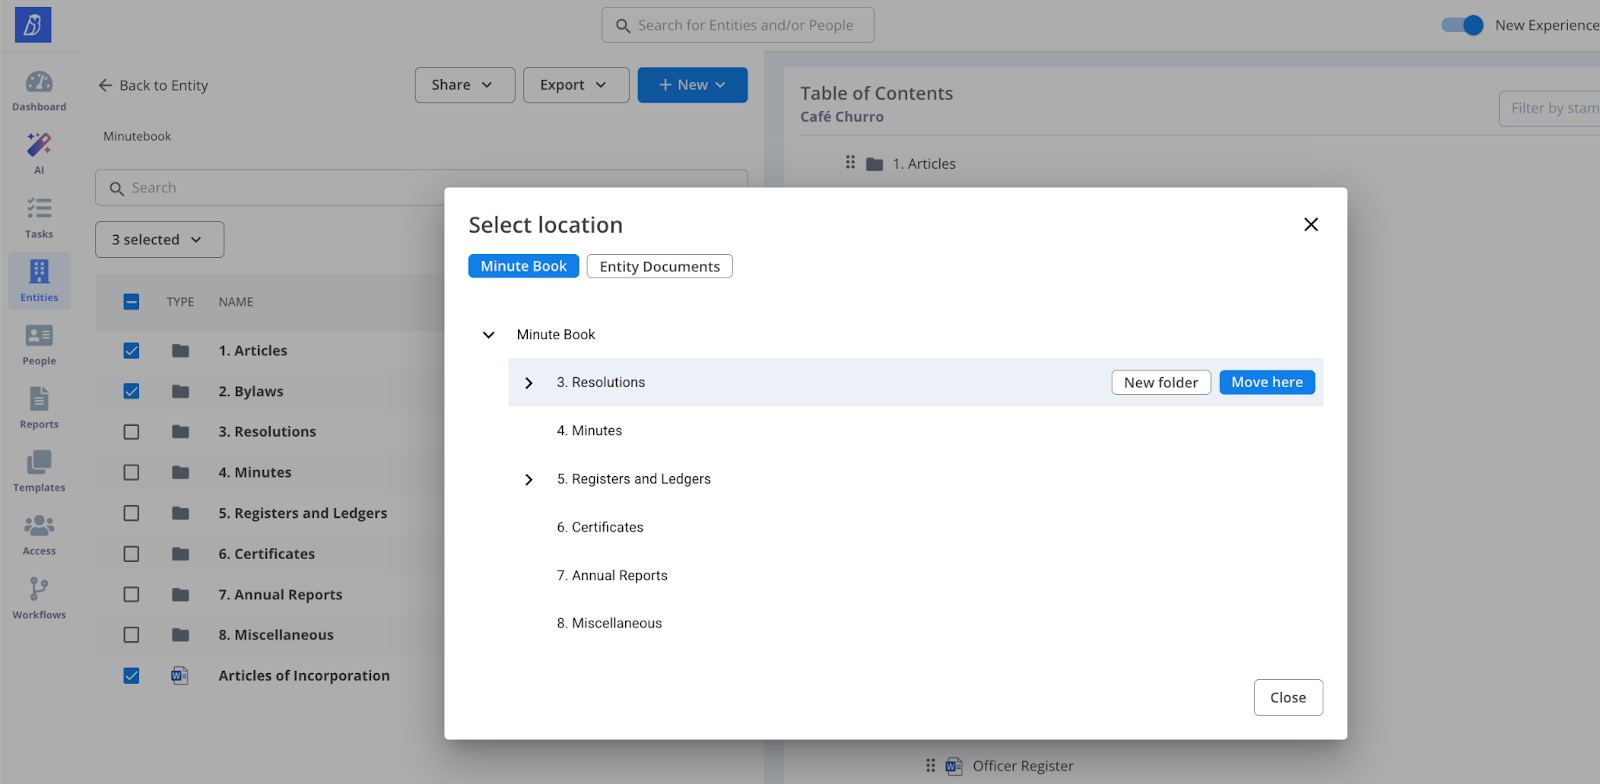Uncheck the Articles of Incorporation checkbox
1600x784 pixels.
(131, 676)
